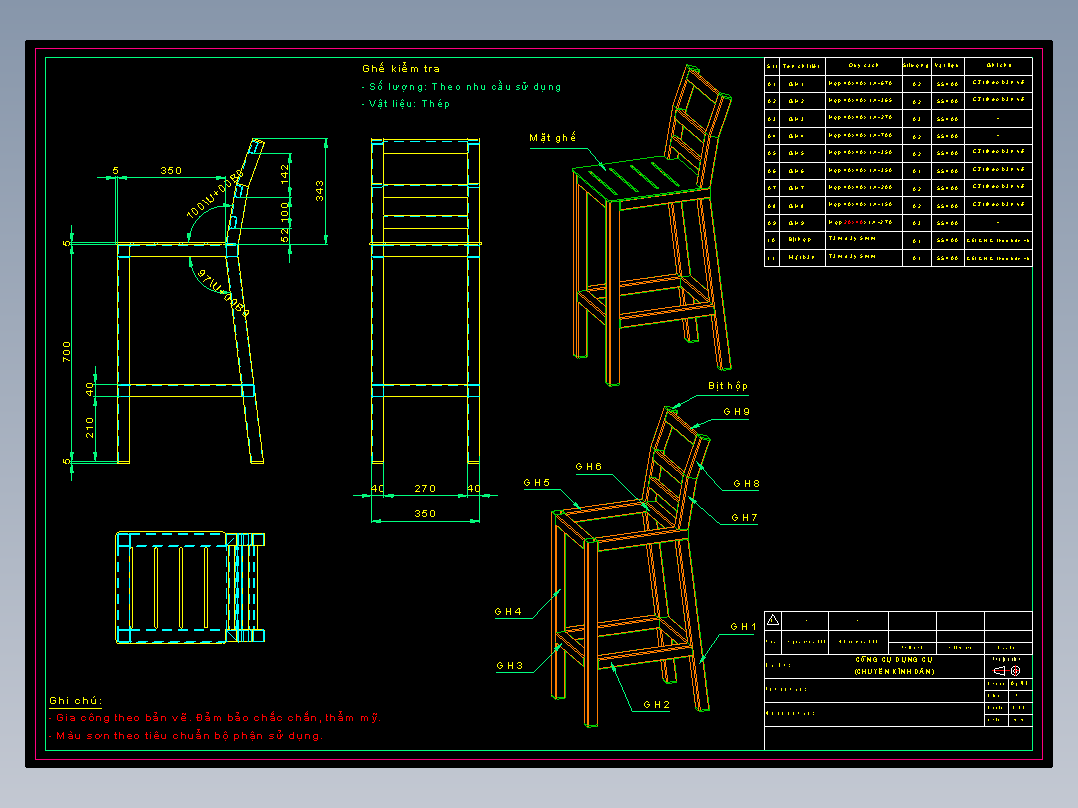Select '(CHUYÊN KÌNH DẦN)' in the title block
Image resolution: width=1078 pixels, height=808 pixels.
point(894,671)
